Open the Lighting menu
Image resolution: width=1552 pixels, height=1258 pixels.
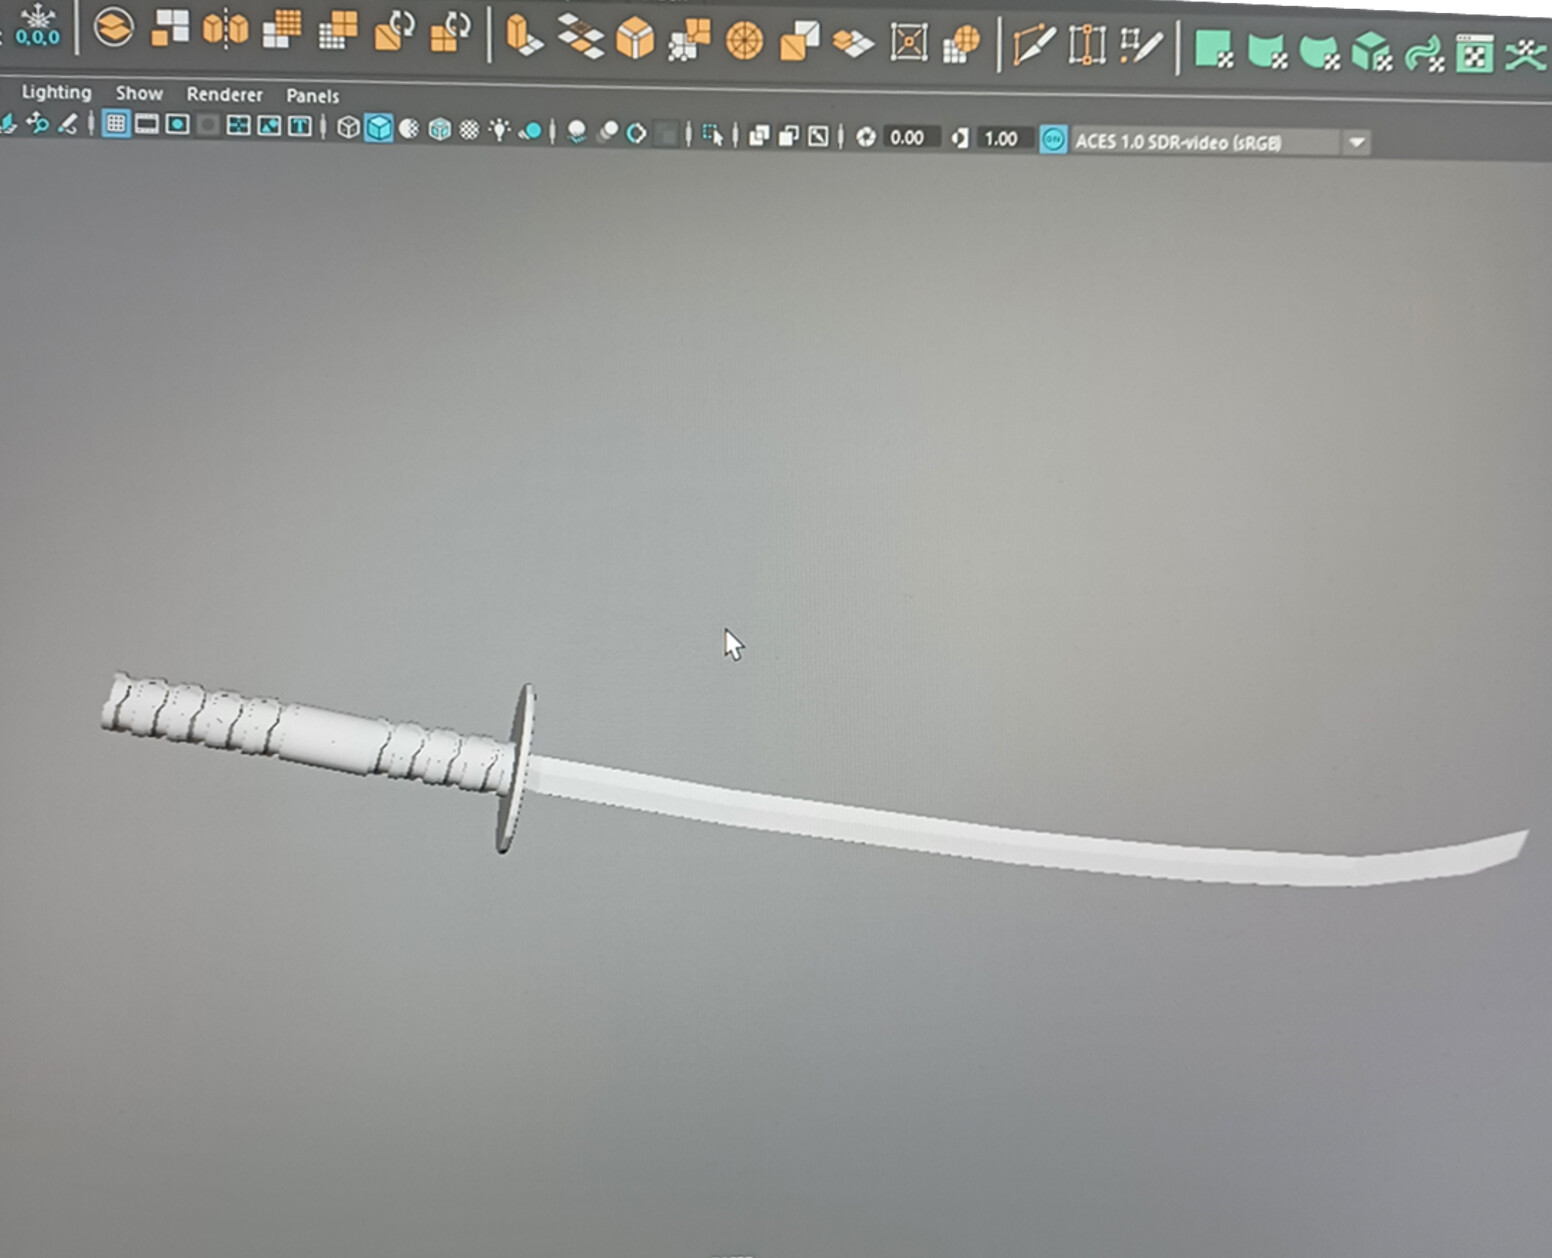(56, 94)
